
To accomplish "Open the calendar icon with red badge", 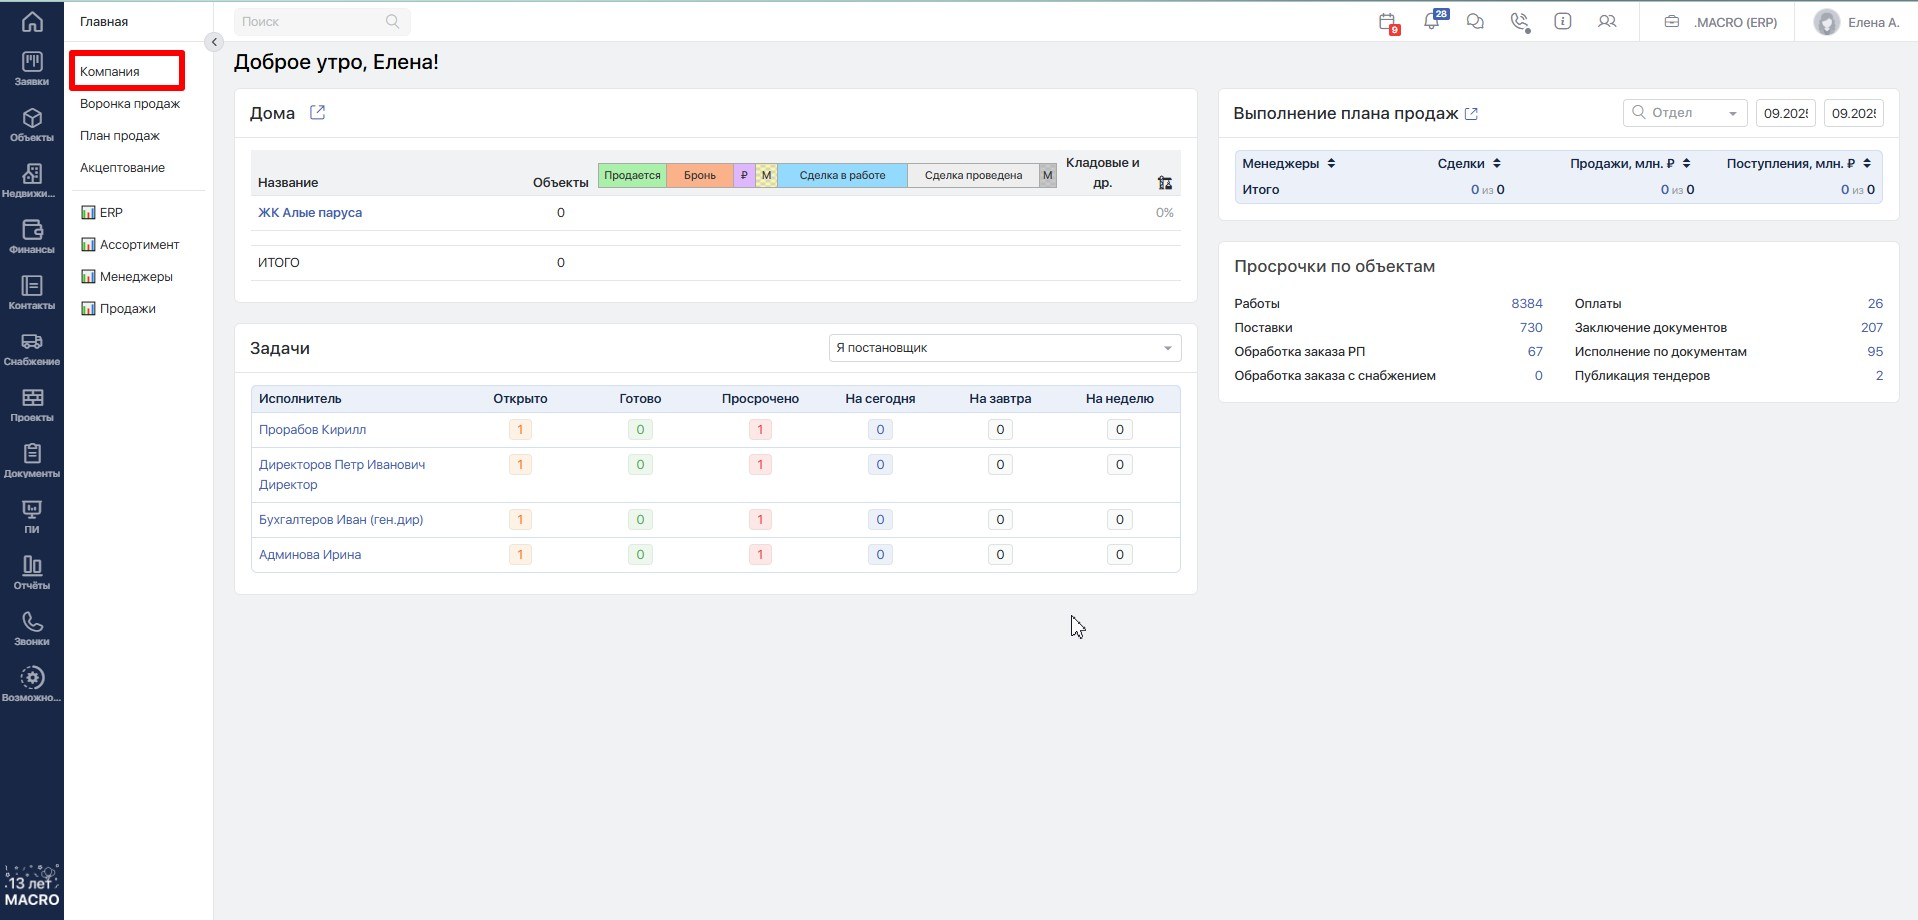I will pyautogui.click(x=1387, y=22).
